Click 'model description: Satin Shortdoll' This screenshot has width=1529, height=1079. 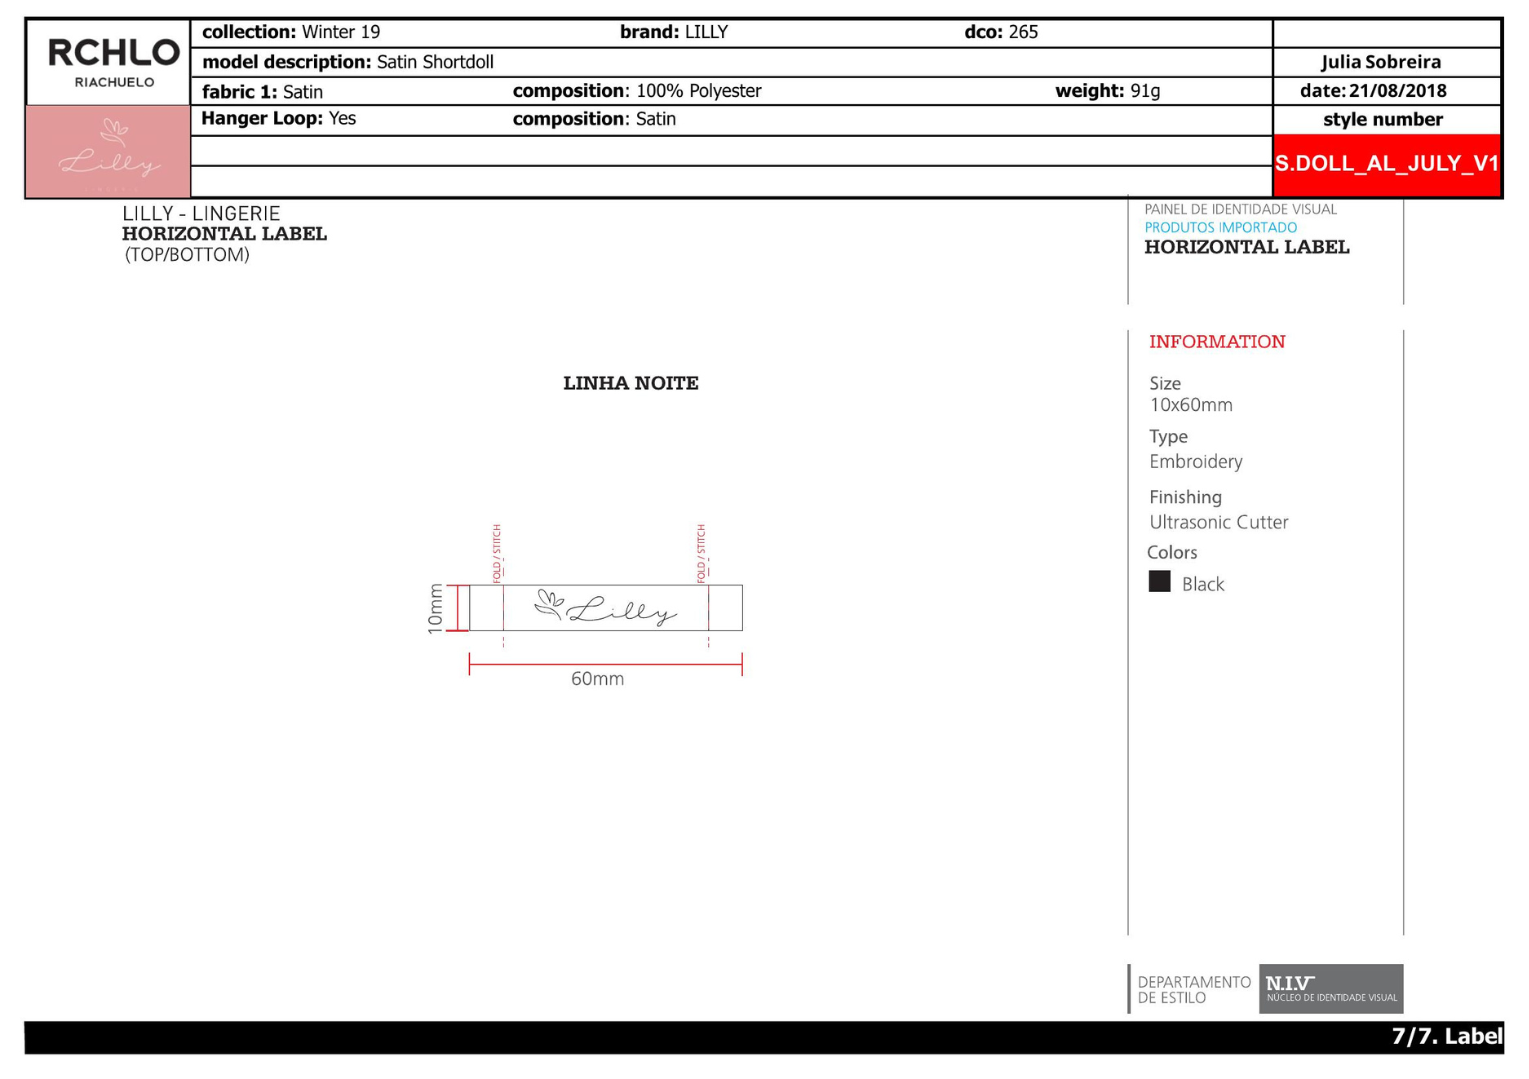[348, 62]
